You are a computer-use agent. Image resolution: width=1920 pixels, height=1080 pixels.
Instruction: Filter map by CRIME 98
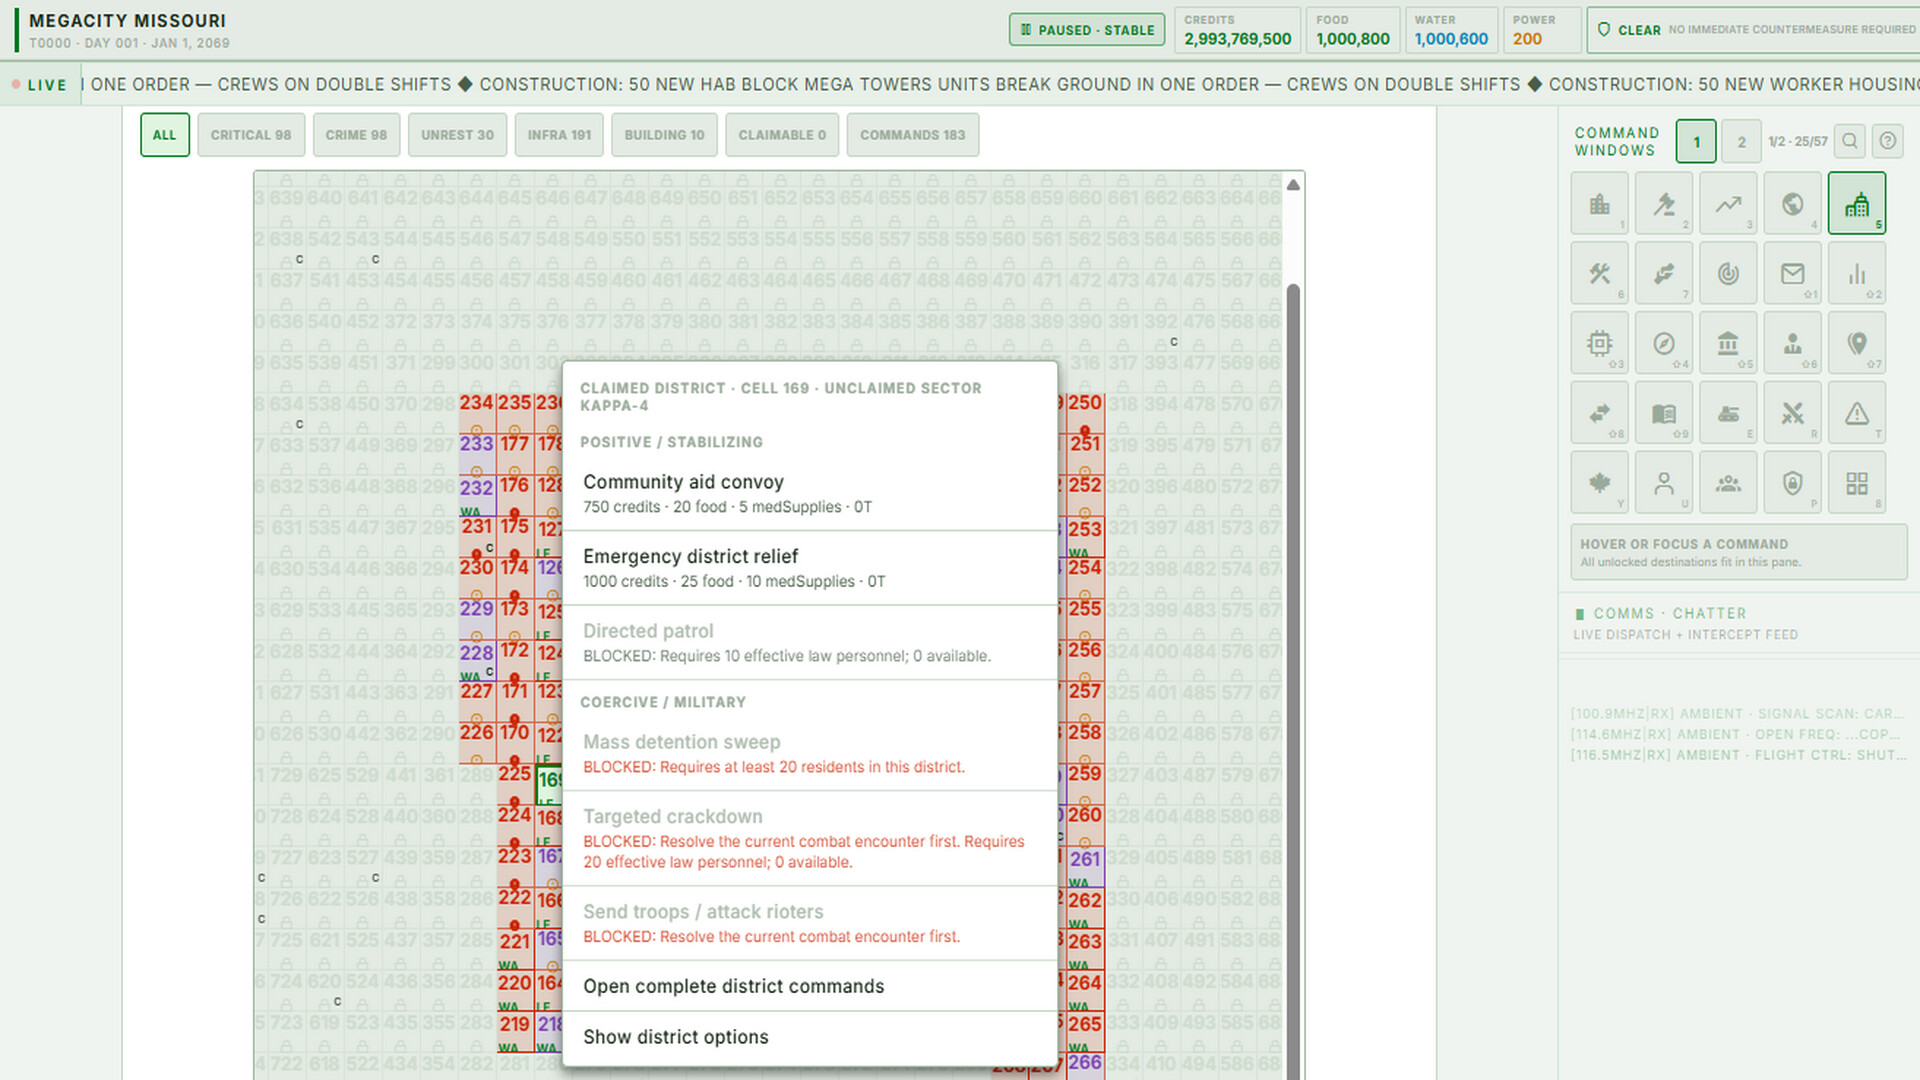point(356,135)
